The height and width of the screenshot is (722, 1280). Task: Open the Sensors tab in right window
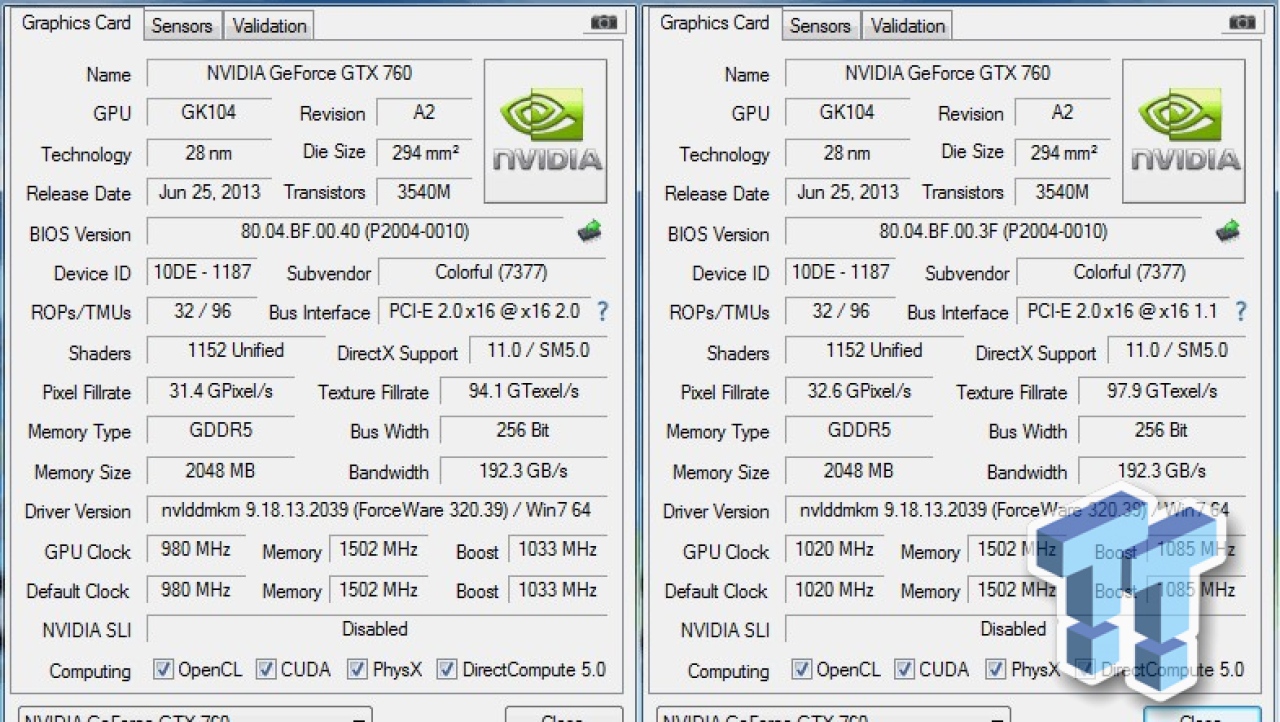pyautogui.click(x=820, y=26)
